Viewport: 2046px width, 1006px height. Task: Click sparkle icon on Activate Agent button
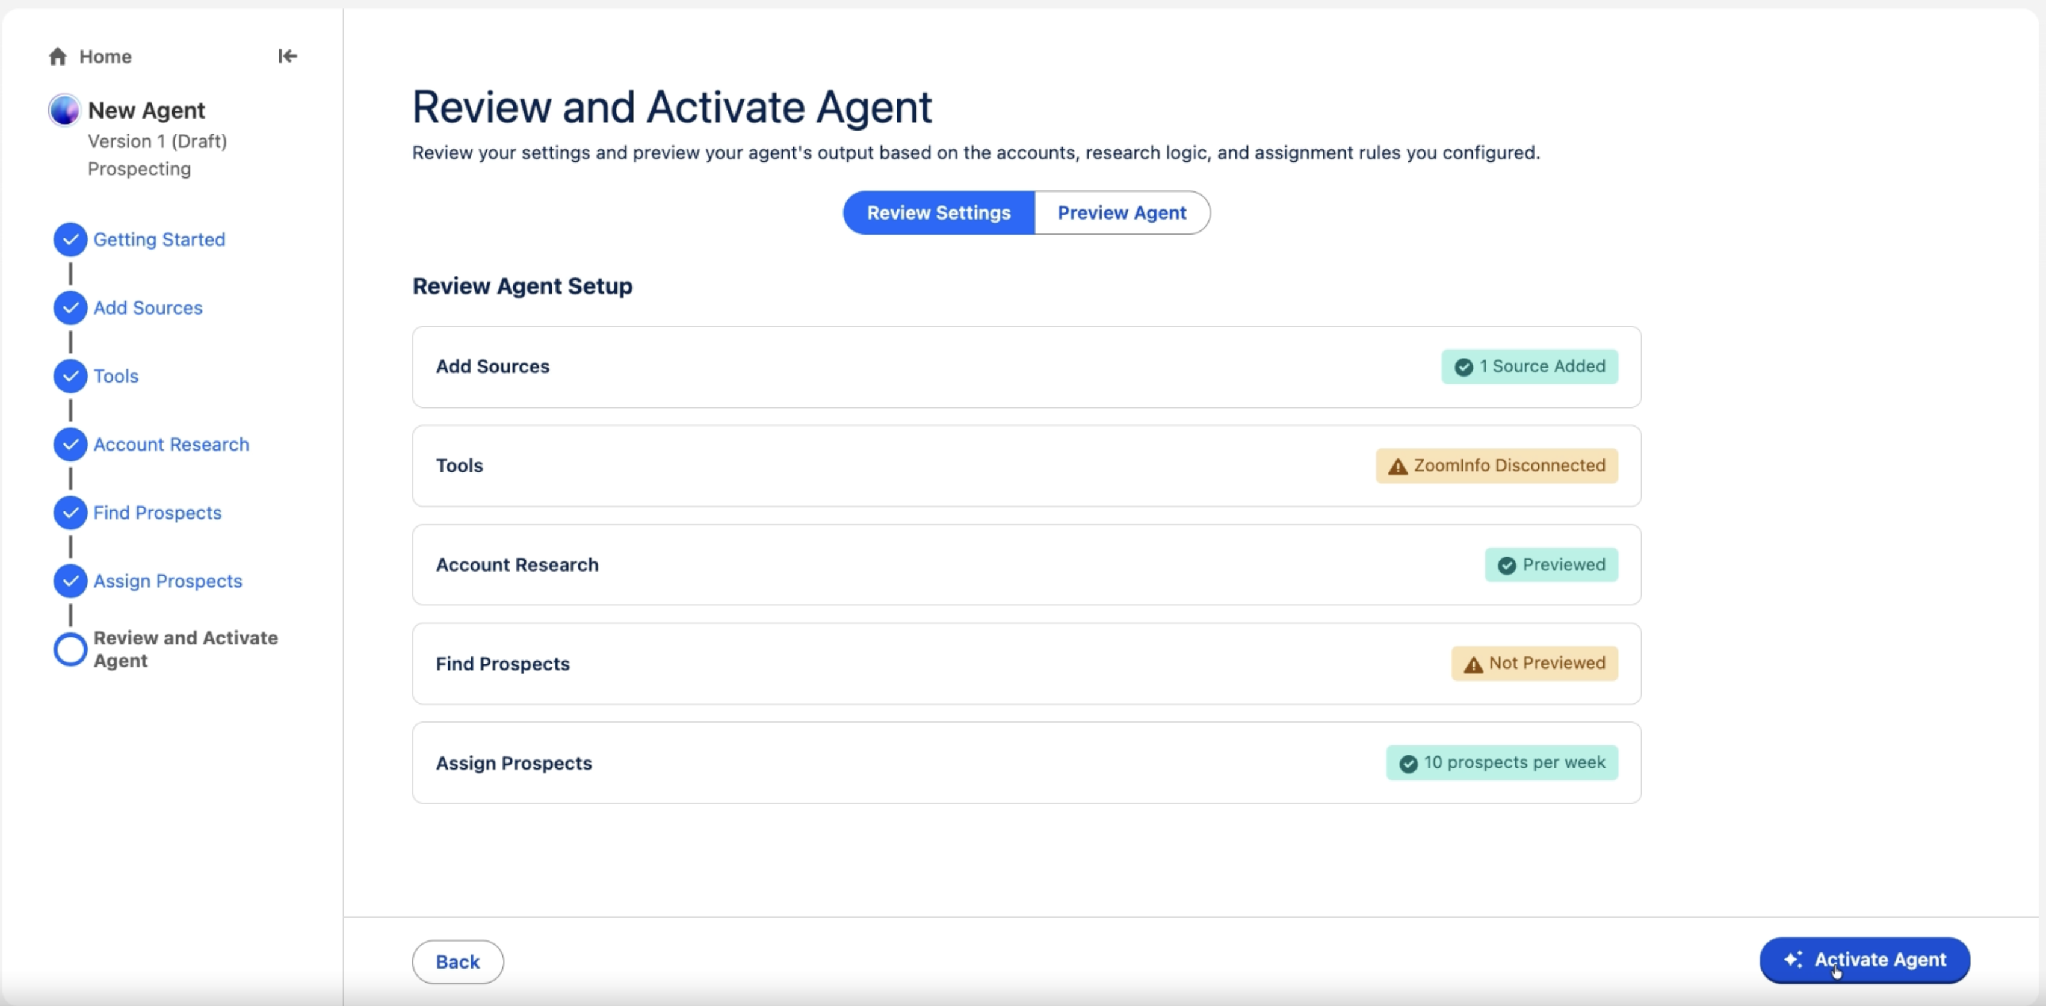[x=1793, y=959]
